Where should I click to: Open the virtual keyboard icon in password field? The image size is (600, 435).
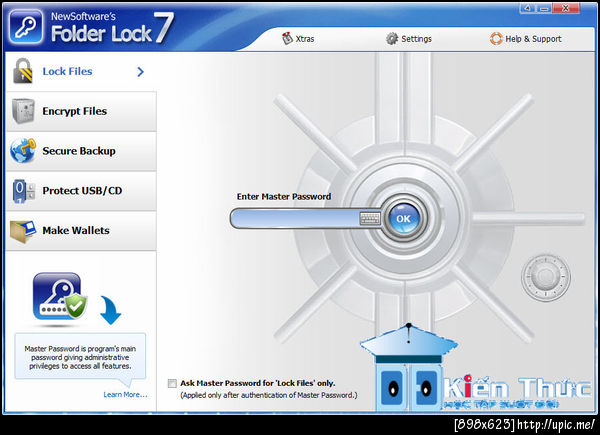click(370, 218)
